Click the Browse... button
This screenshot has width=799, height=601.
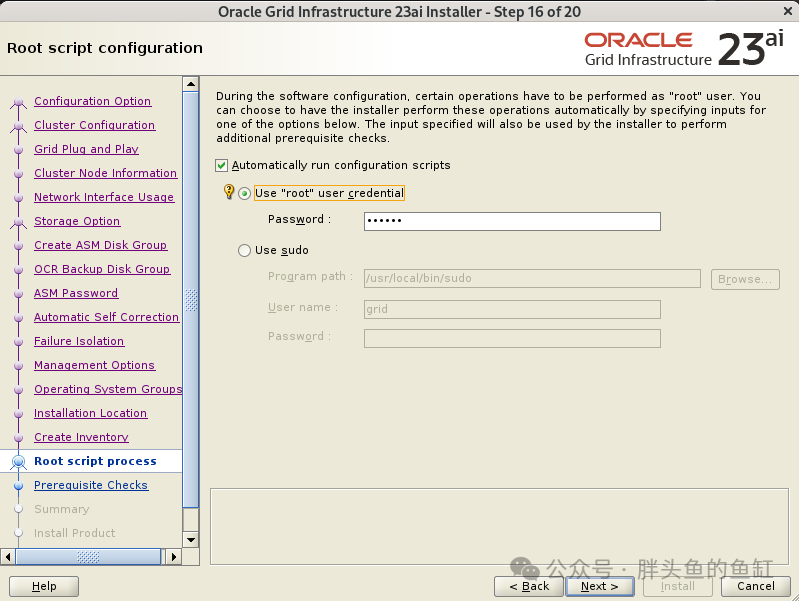coord(745,279)
